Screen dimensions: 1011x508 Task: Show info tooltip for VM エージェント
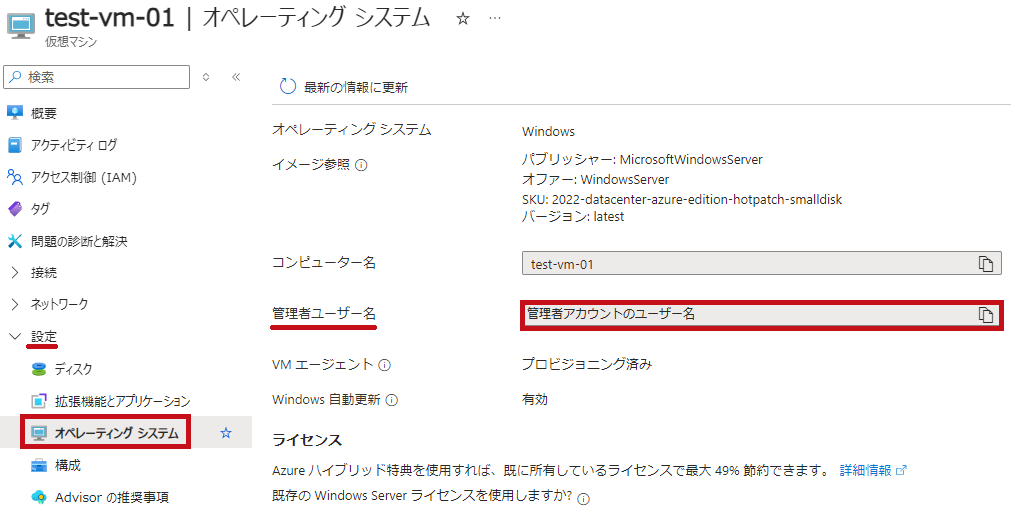pyautogui.click(x=385, y=366)
